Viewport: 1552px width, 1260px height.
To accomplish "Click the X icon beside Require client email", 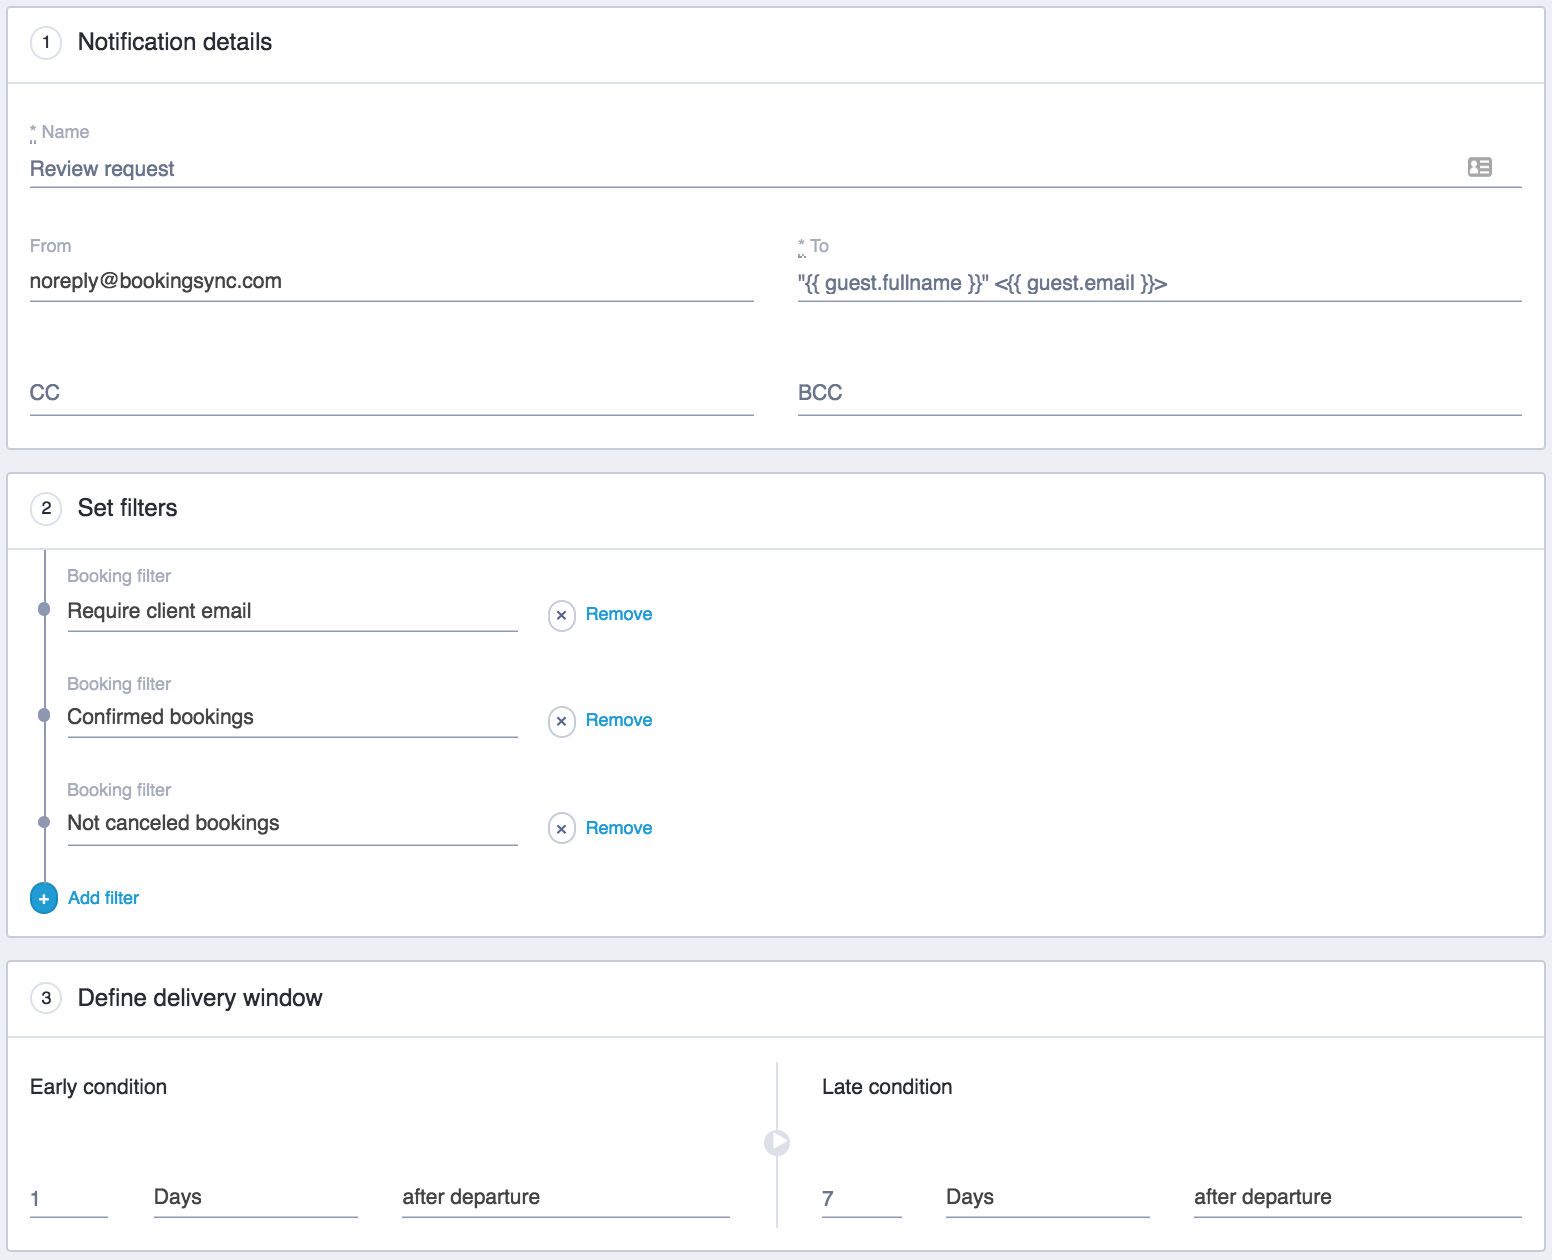I will [x=561, y=615].
